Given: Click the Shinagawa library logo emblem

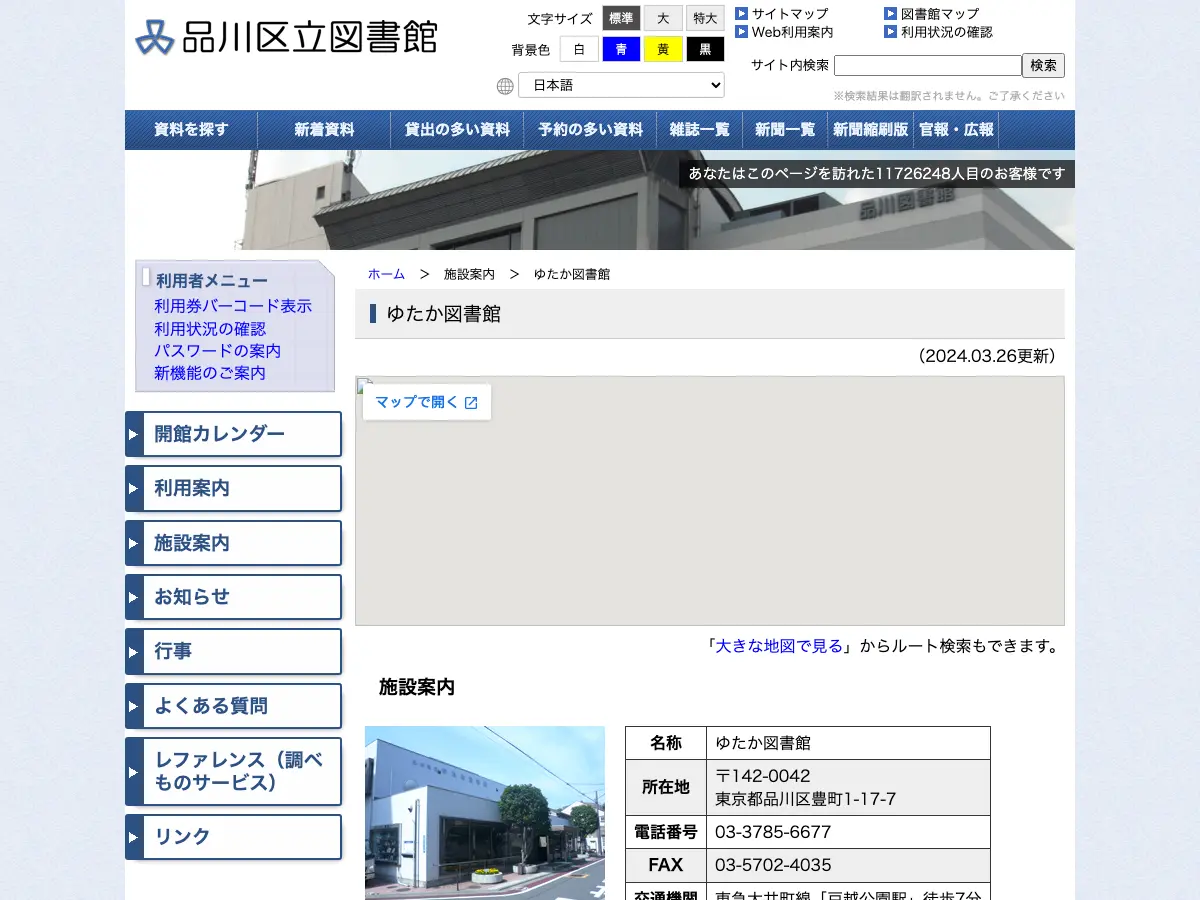Looking at the screenshot, I should click(x=155, y=37).
